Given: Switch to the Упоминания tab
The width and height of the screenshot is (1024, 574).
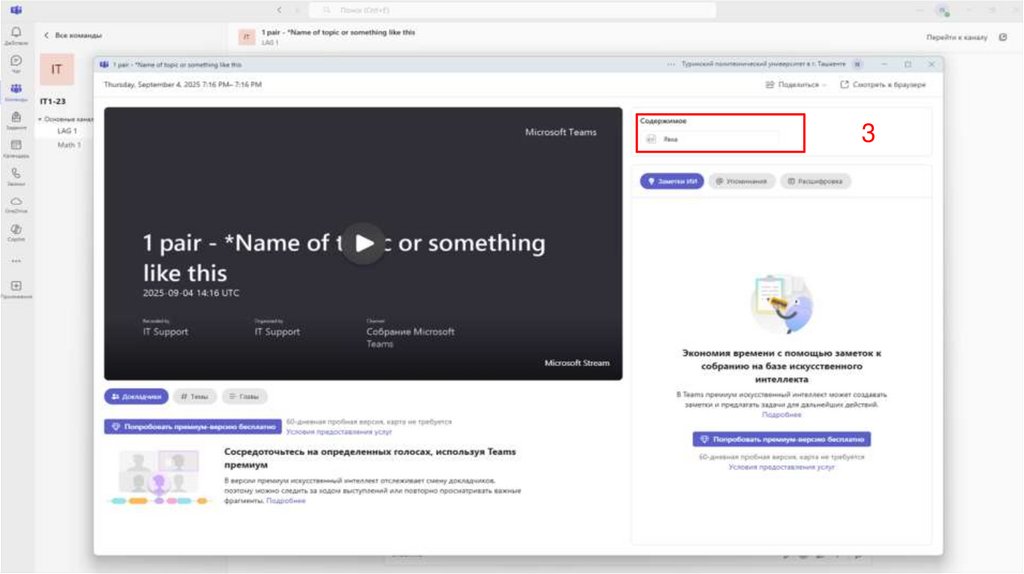Looking at the screenshot, I should (x=741, y=182).
